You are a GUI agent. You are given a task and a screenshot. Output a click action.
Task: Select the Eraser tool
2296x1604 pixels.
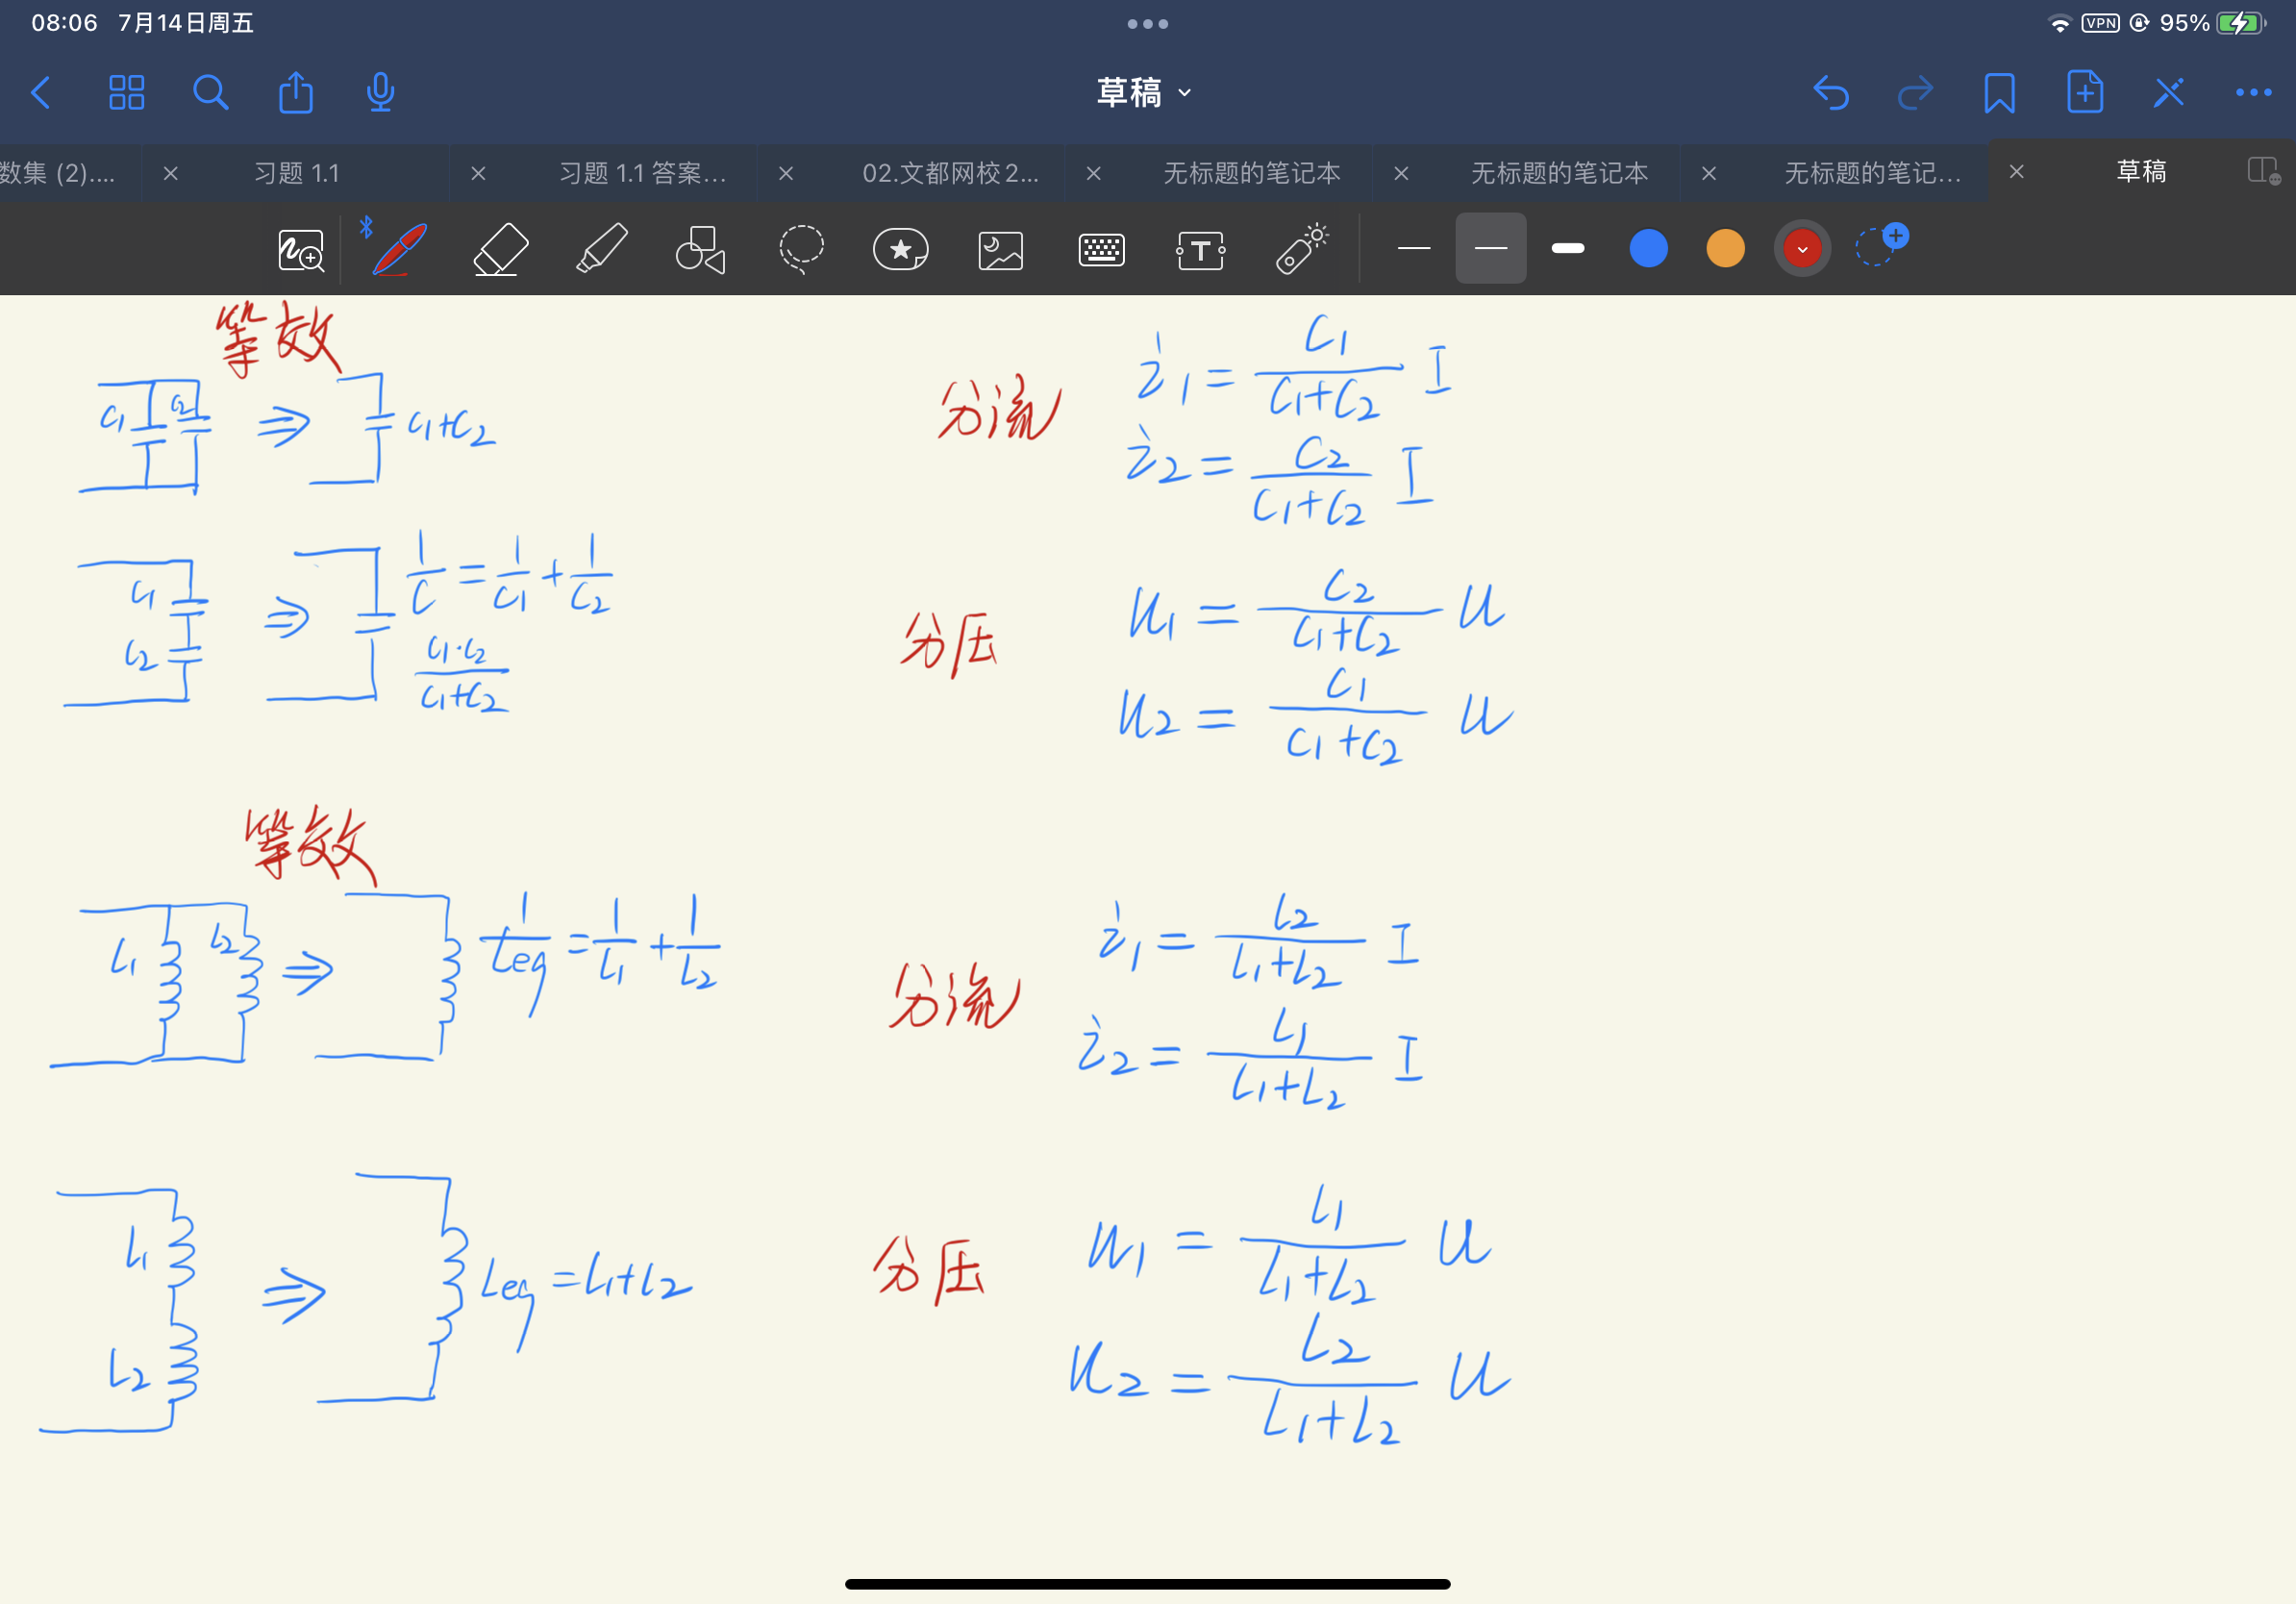click(500, 249)
